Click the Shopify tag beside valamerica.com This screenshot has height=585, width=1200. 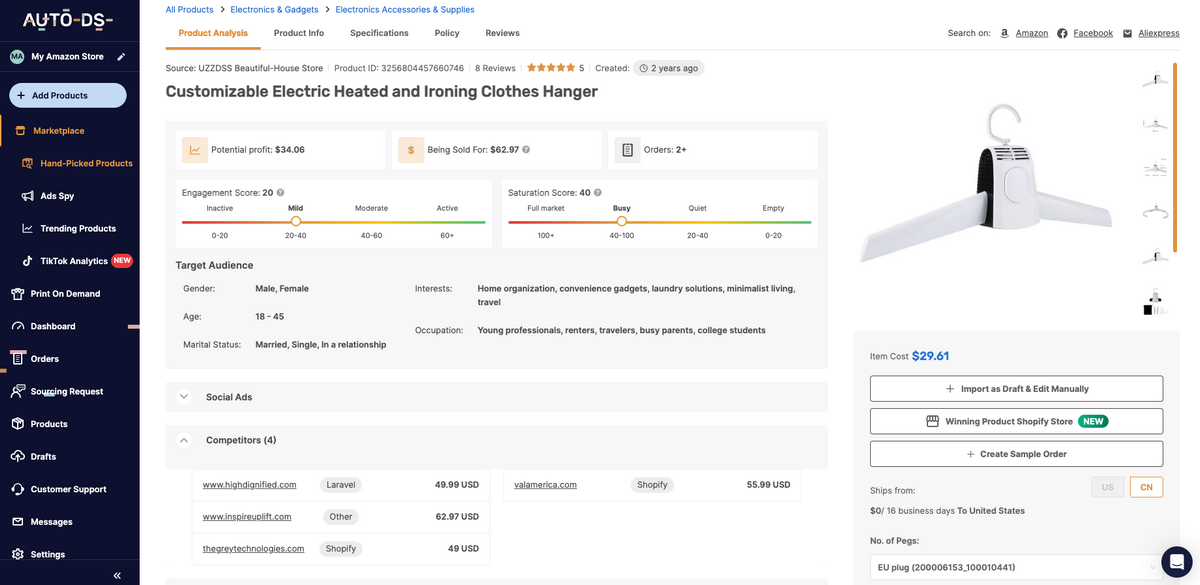point(652,485)
